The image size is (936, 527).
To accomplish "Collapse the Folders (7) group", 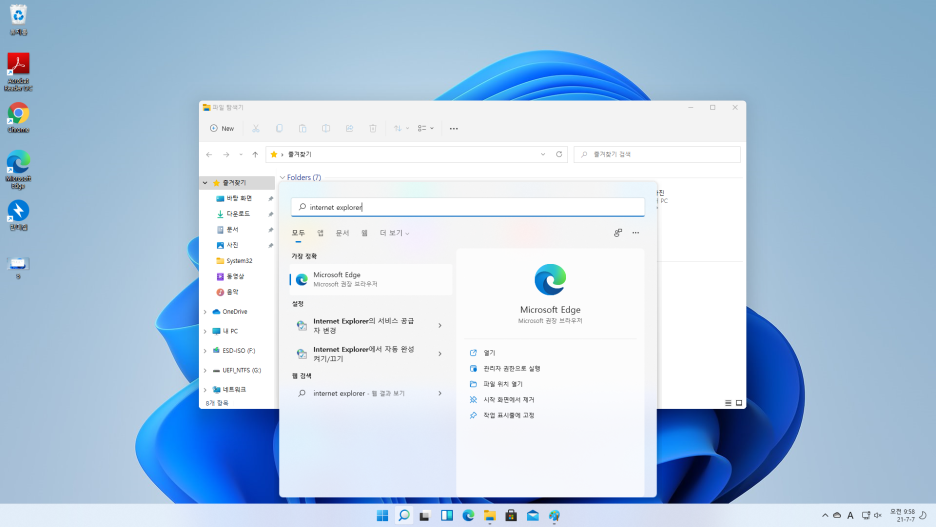I will pyautogui.click(x=282, y=177).
